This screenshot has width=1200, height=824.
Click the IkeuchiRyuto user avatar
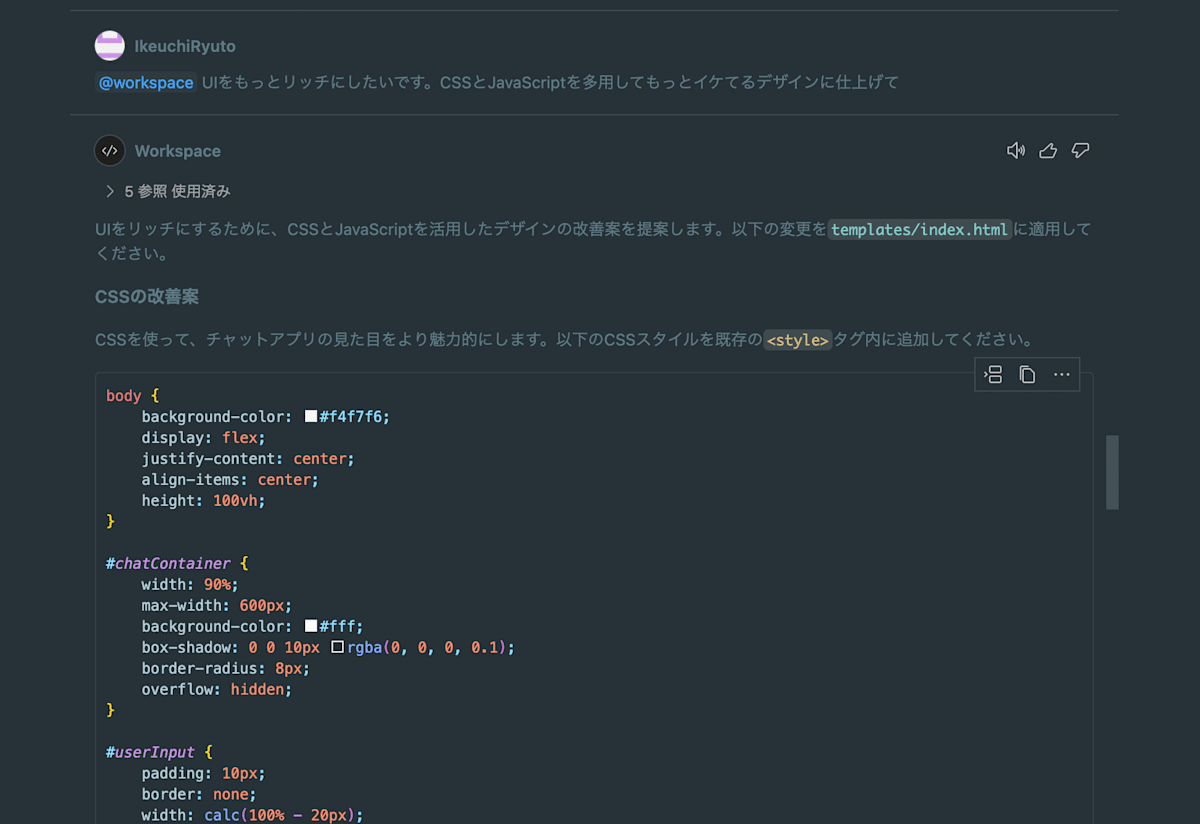tap(110, 46)
